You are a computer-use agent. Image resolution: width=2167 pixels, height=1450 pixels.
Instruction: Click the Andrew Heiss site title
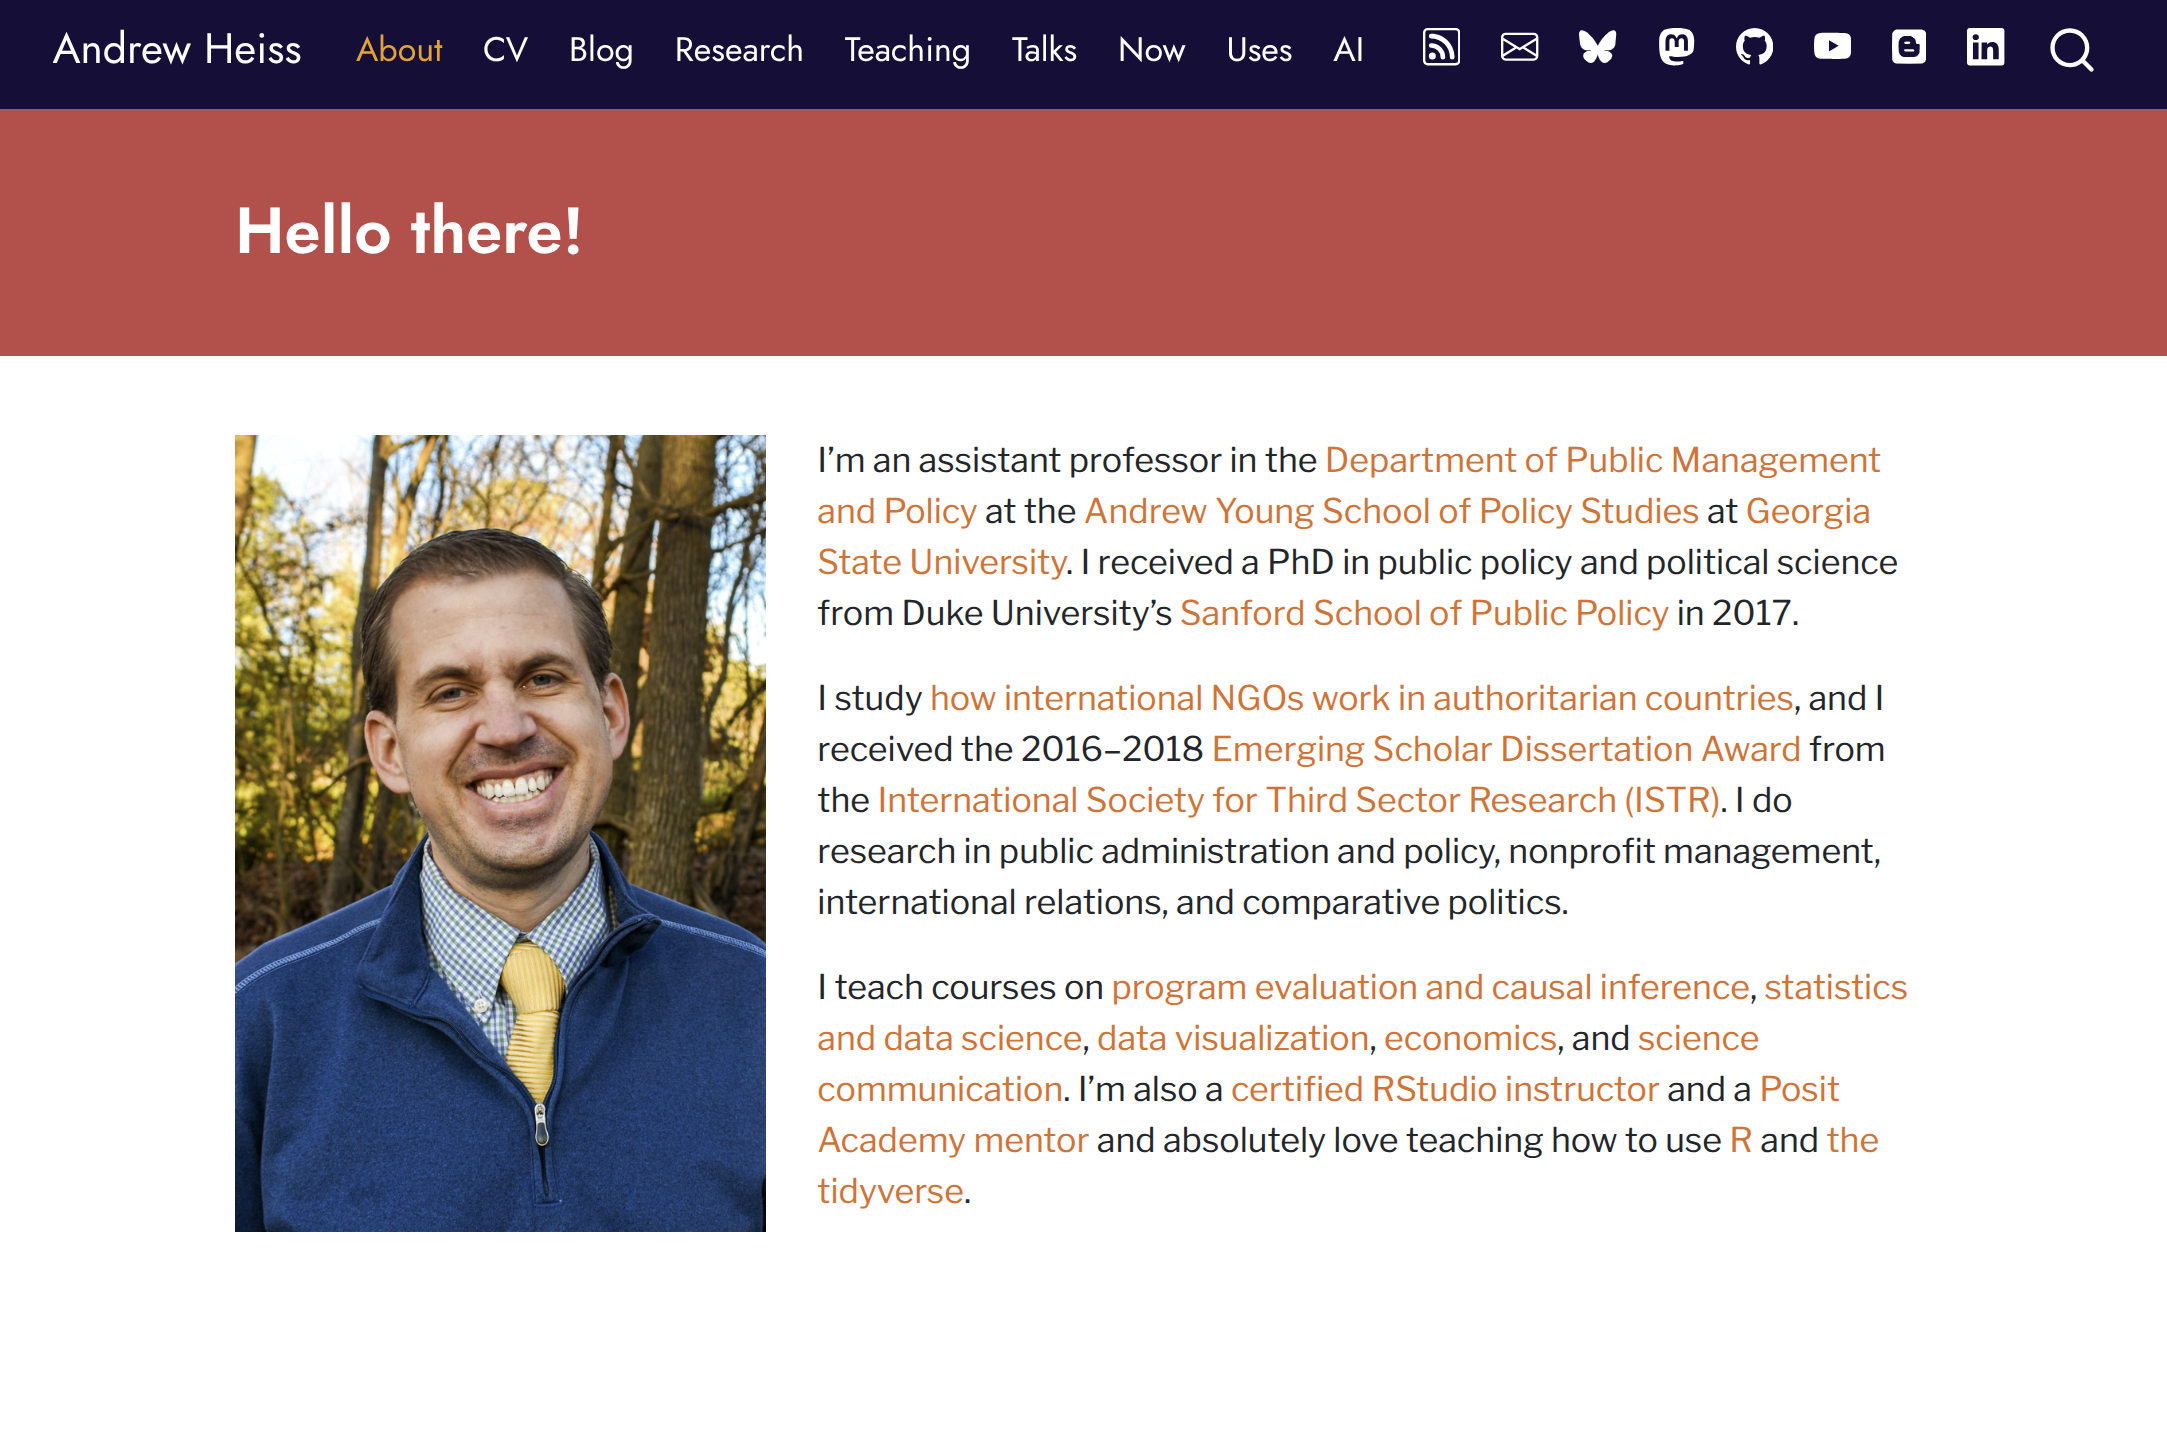(x=177, y=50)
